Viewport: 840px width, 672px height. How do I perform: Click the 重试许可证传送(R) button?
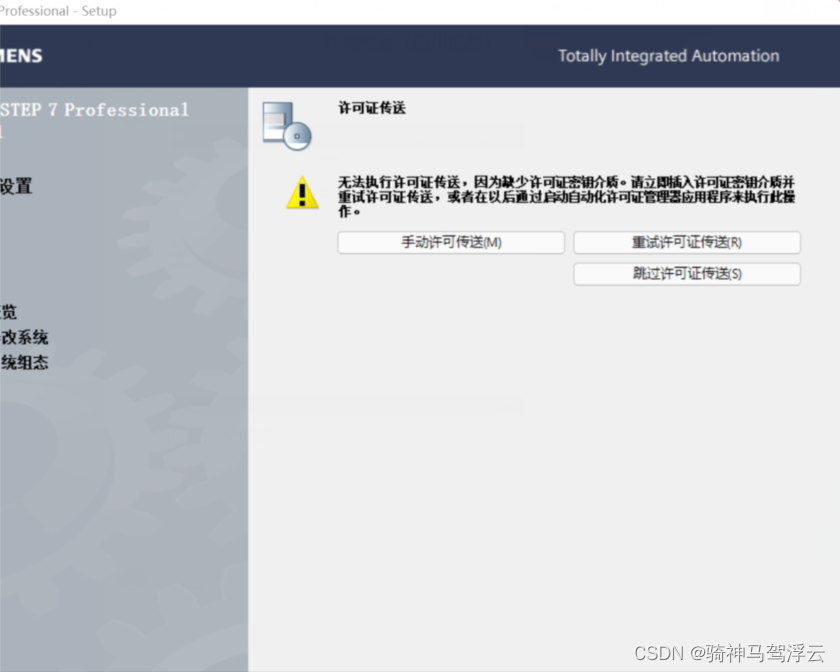pyautogui.click(x=687, y=242)
